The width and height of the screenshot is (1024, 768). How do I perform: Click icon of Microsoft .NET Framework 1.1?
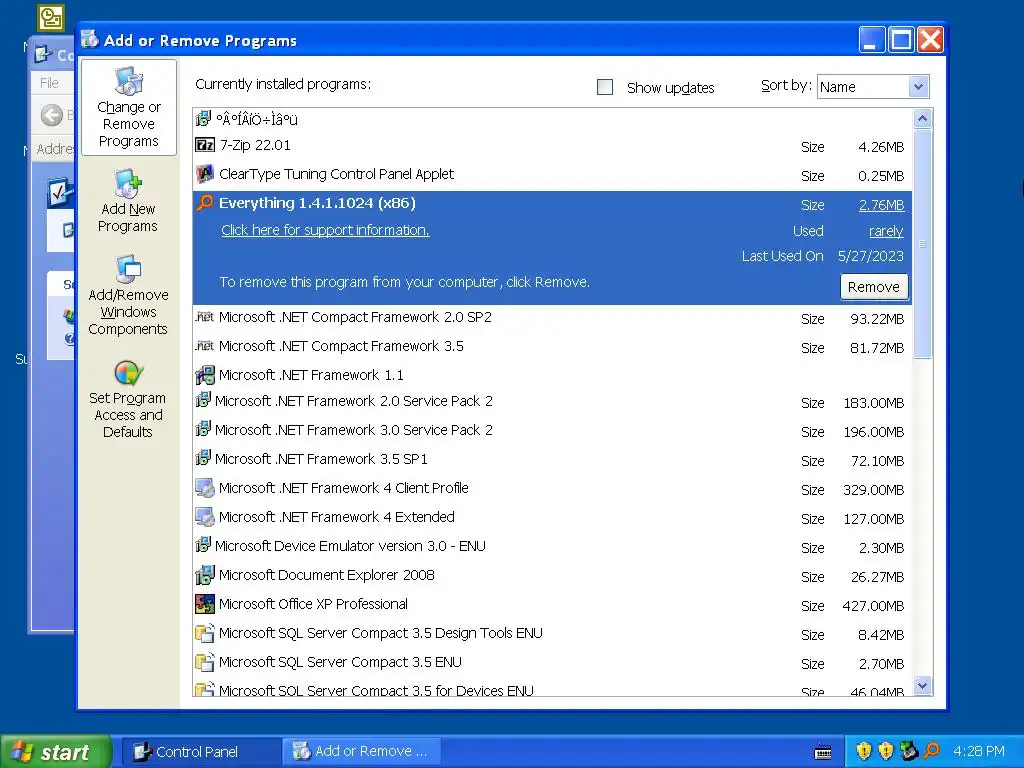click(205, 375)
